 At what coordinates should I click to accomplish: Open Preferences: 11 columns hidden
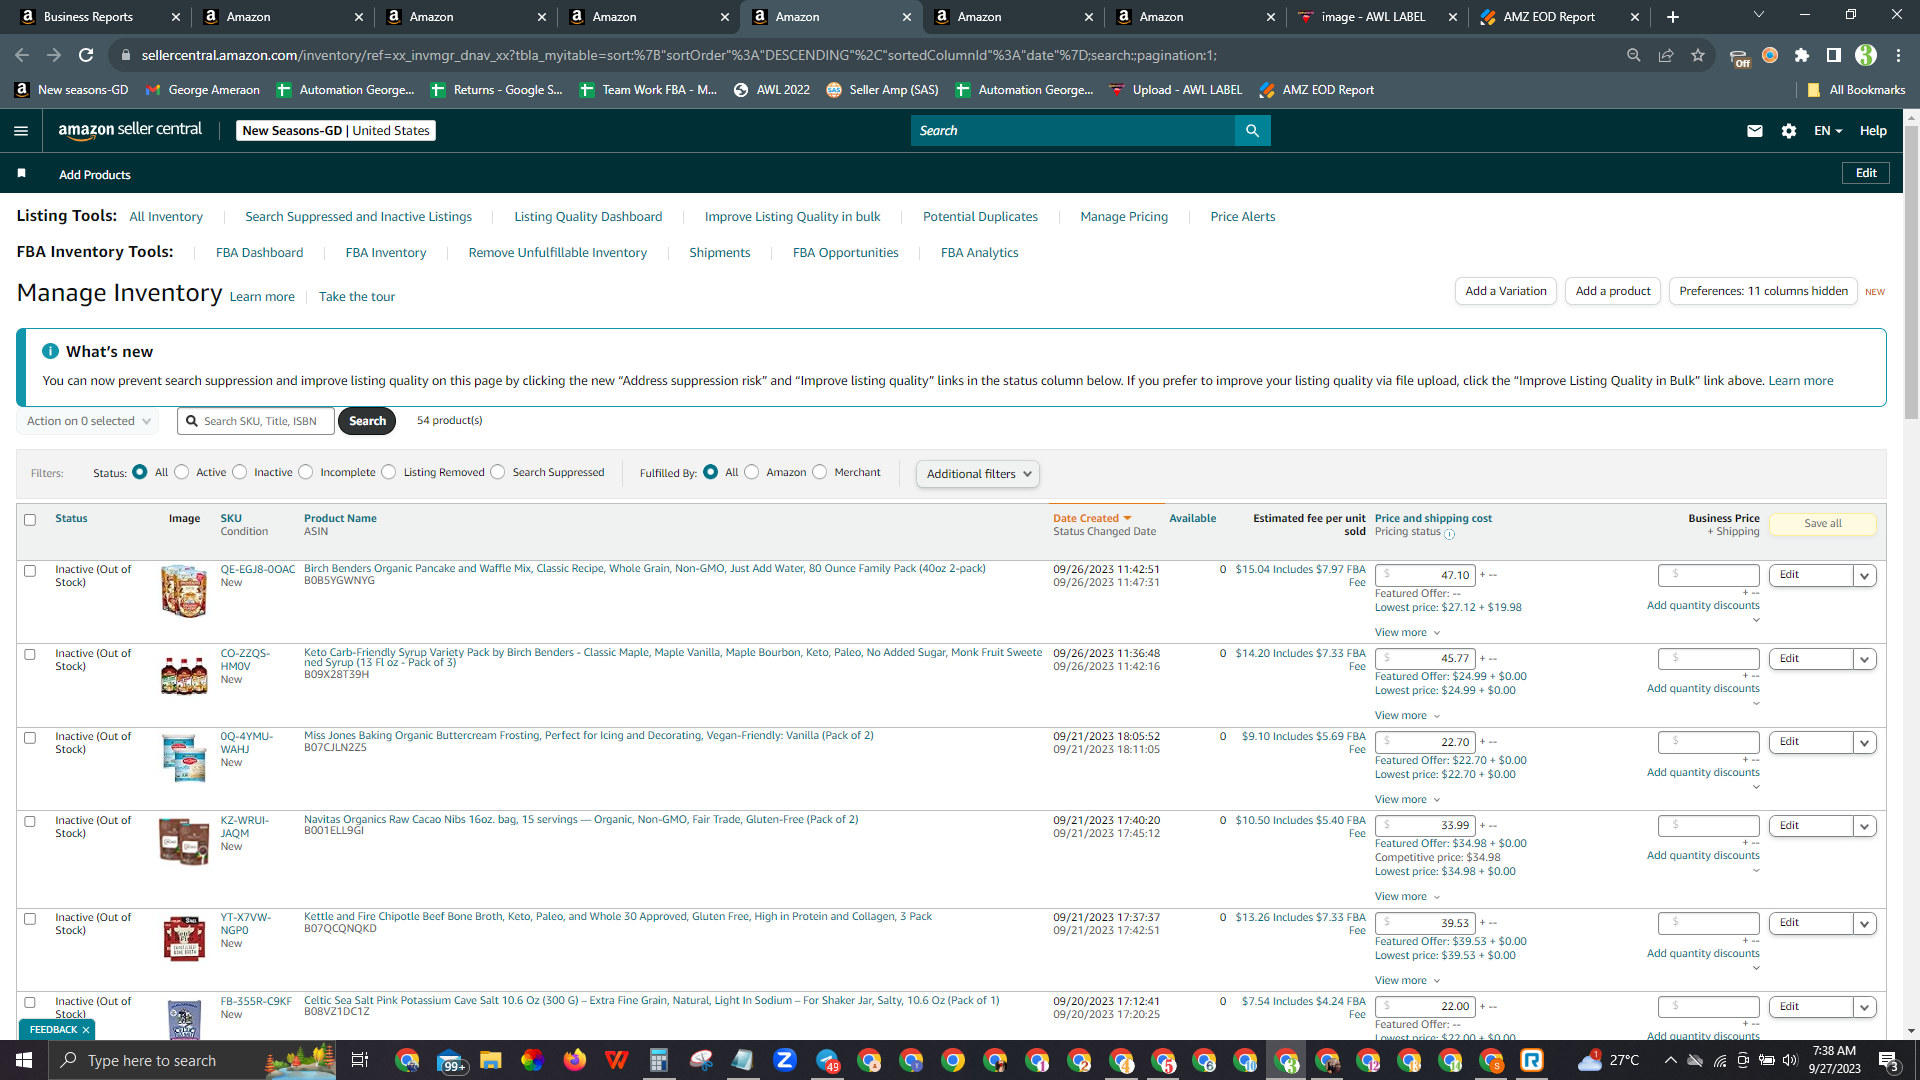click(1763, 291)
